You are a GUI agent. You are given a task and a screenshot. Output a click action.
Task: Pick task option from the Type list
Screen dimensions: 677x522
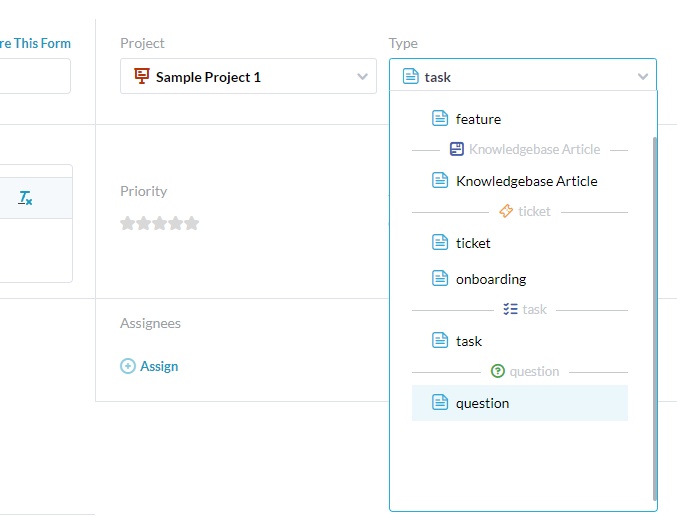[x=469, y=341]
